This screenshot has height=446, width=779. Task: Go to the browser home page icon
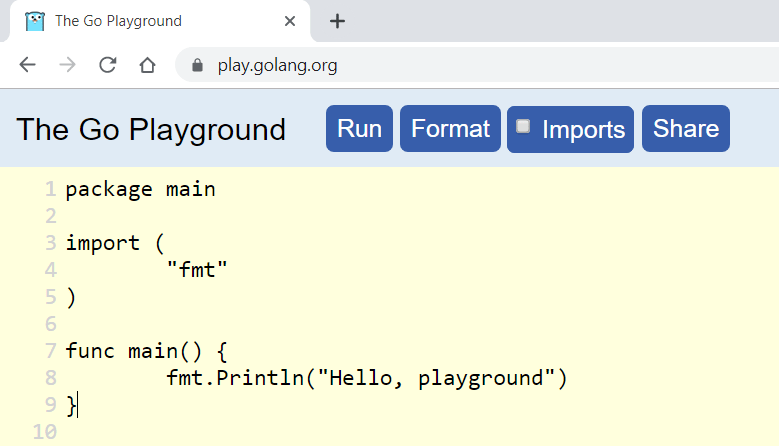[147, 66]
